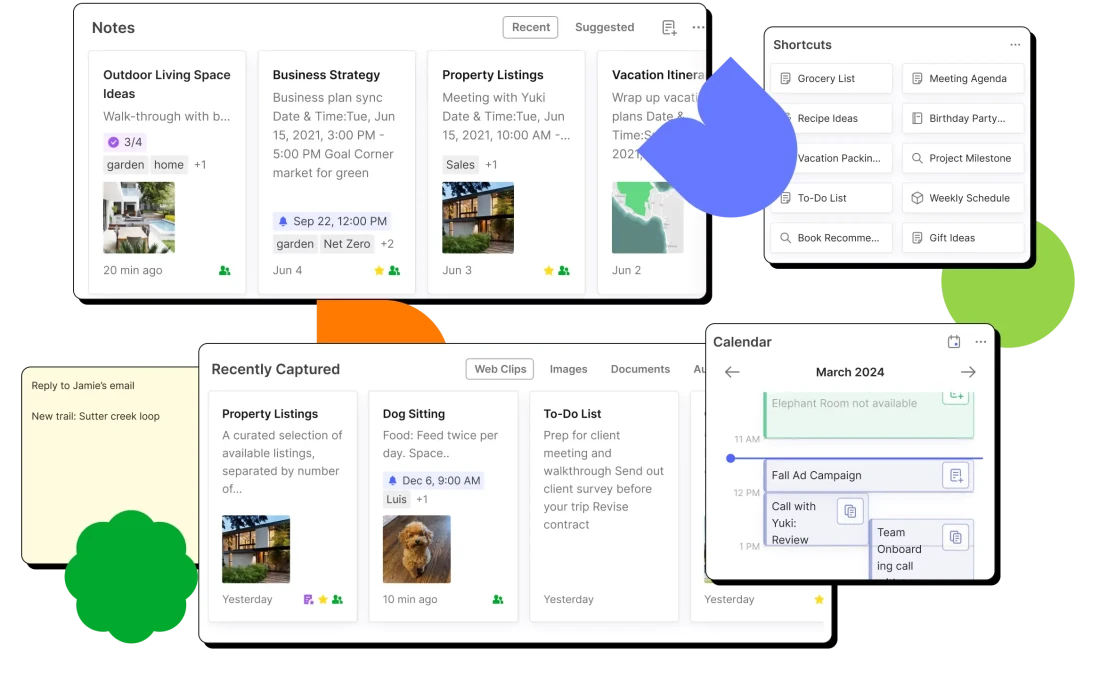The height and width of the screenshot is (684, 1100).
Task: Click note icon on Fall Ad Campaign event
Action: tap(955, 476)
